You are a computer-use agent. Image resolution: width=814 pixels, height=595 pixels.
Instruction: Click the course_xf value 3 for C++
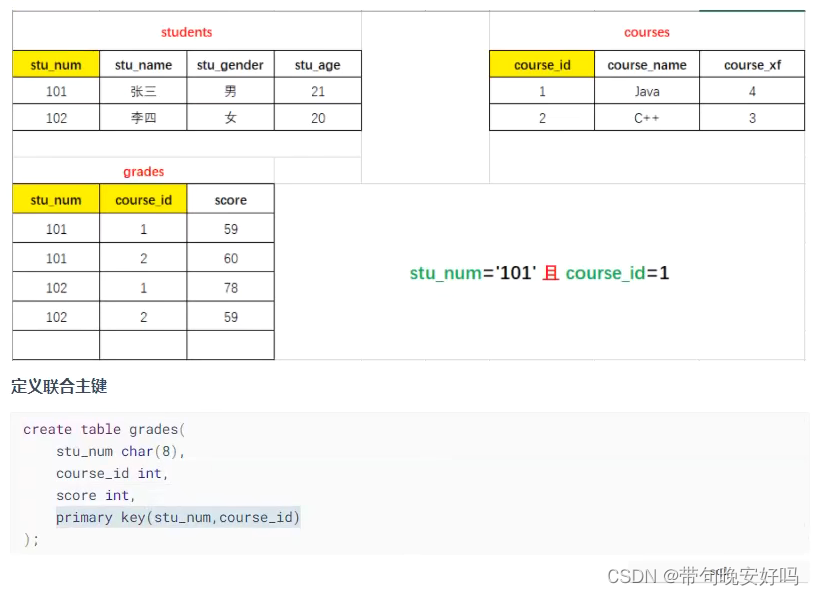[752, 118]
